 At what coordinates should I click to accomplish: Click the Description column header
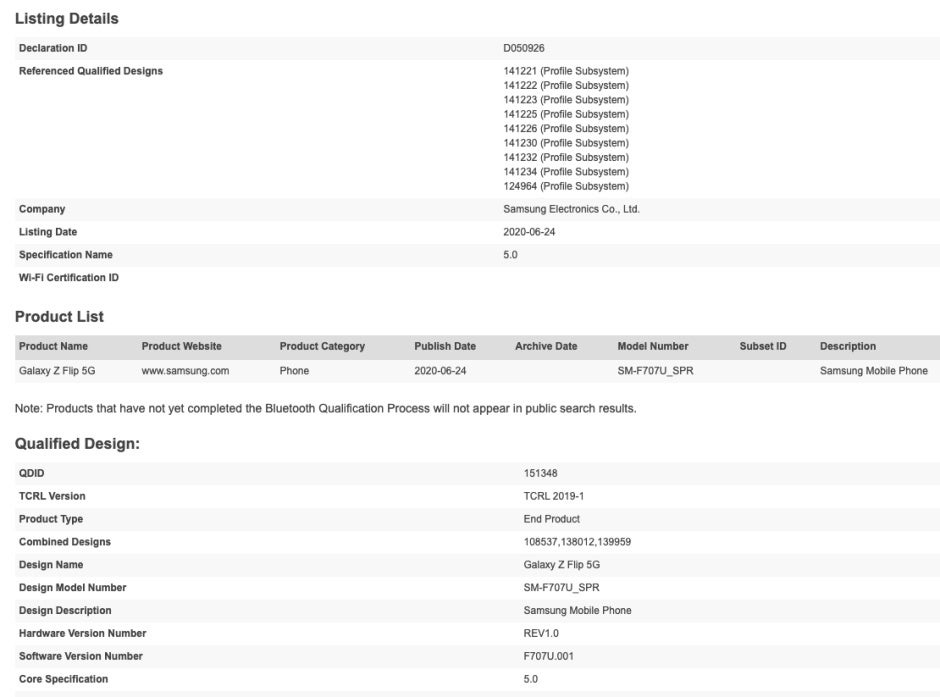pyautogui.click(x=848, y=346)
